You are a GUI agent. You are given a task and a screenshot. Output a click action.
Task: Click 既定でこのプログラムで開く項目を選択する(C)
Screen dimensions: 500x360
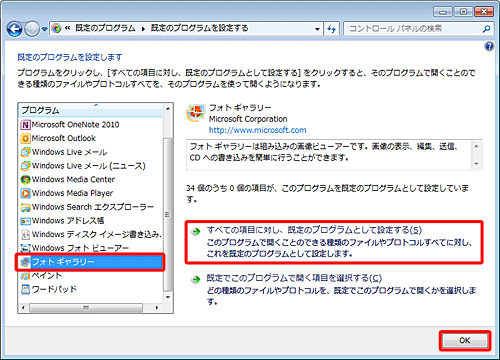click(x=294, y=278)
